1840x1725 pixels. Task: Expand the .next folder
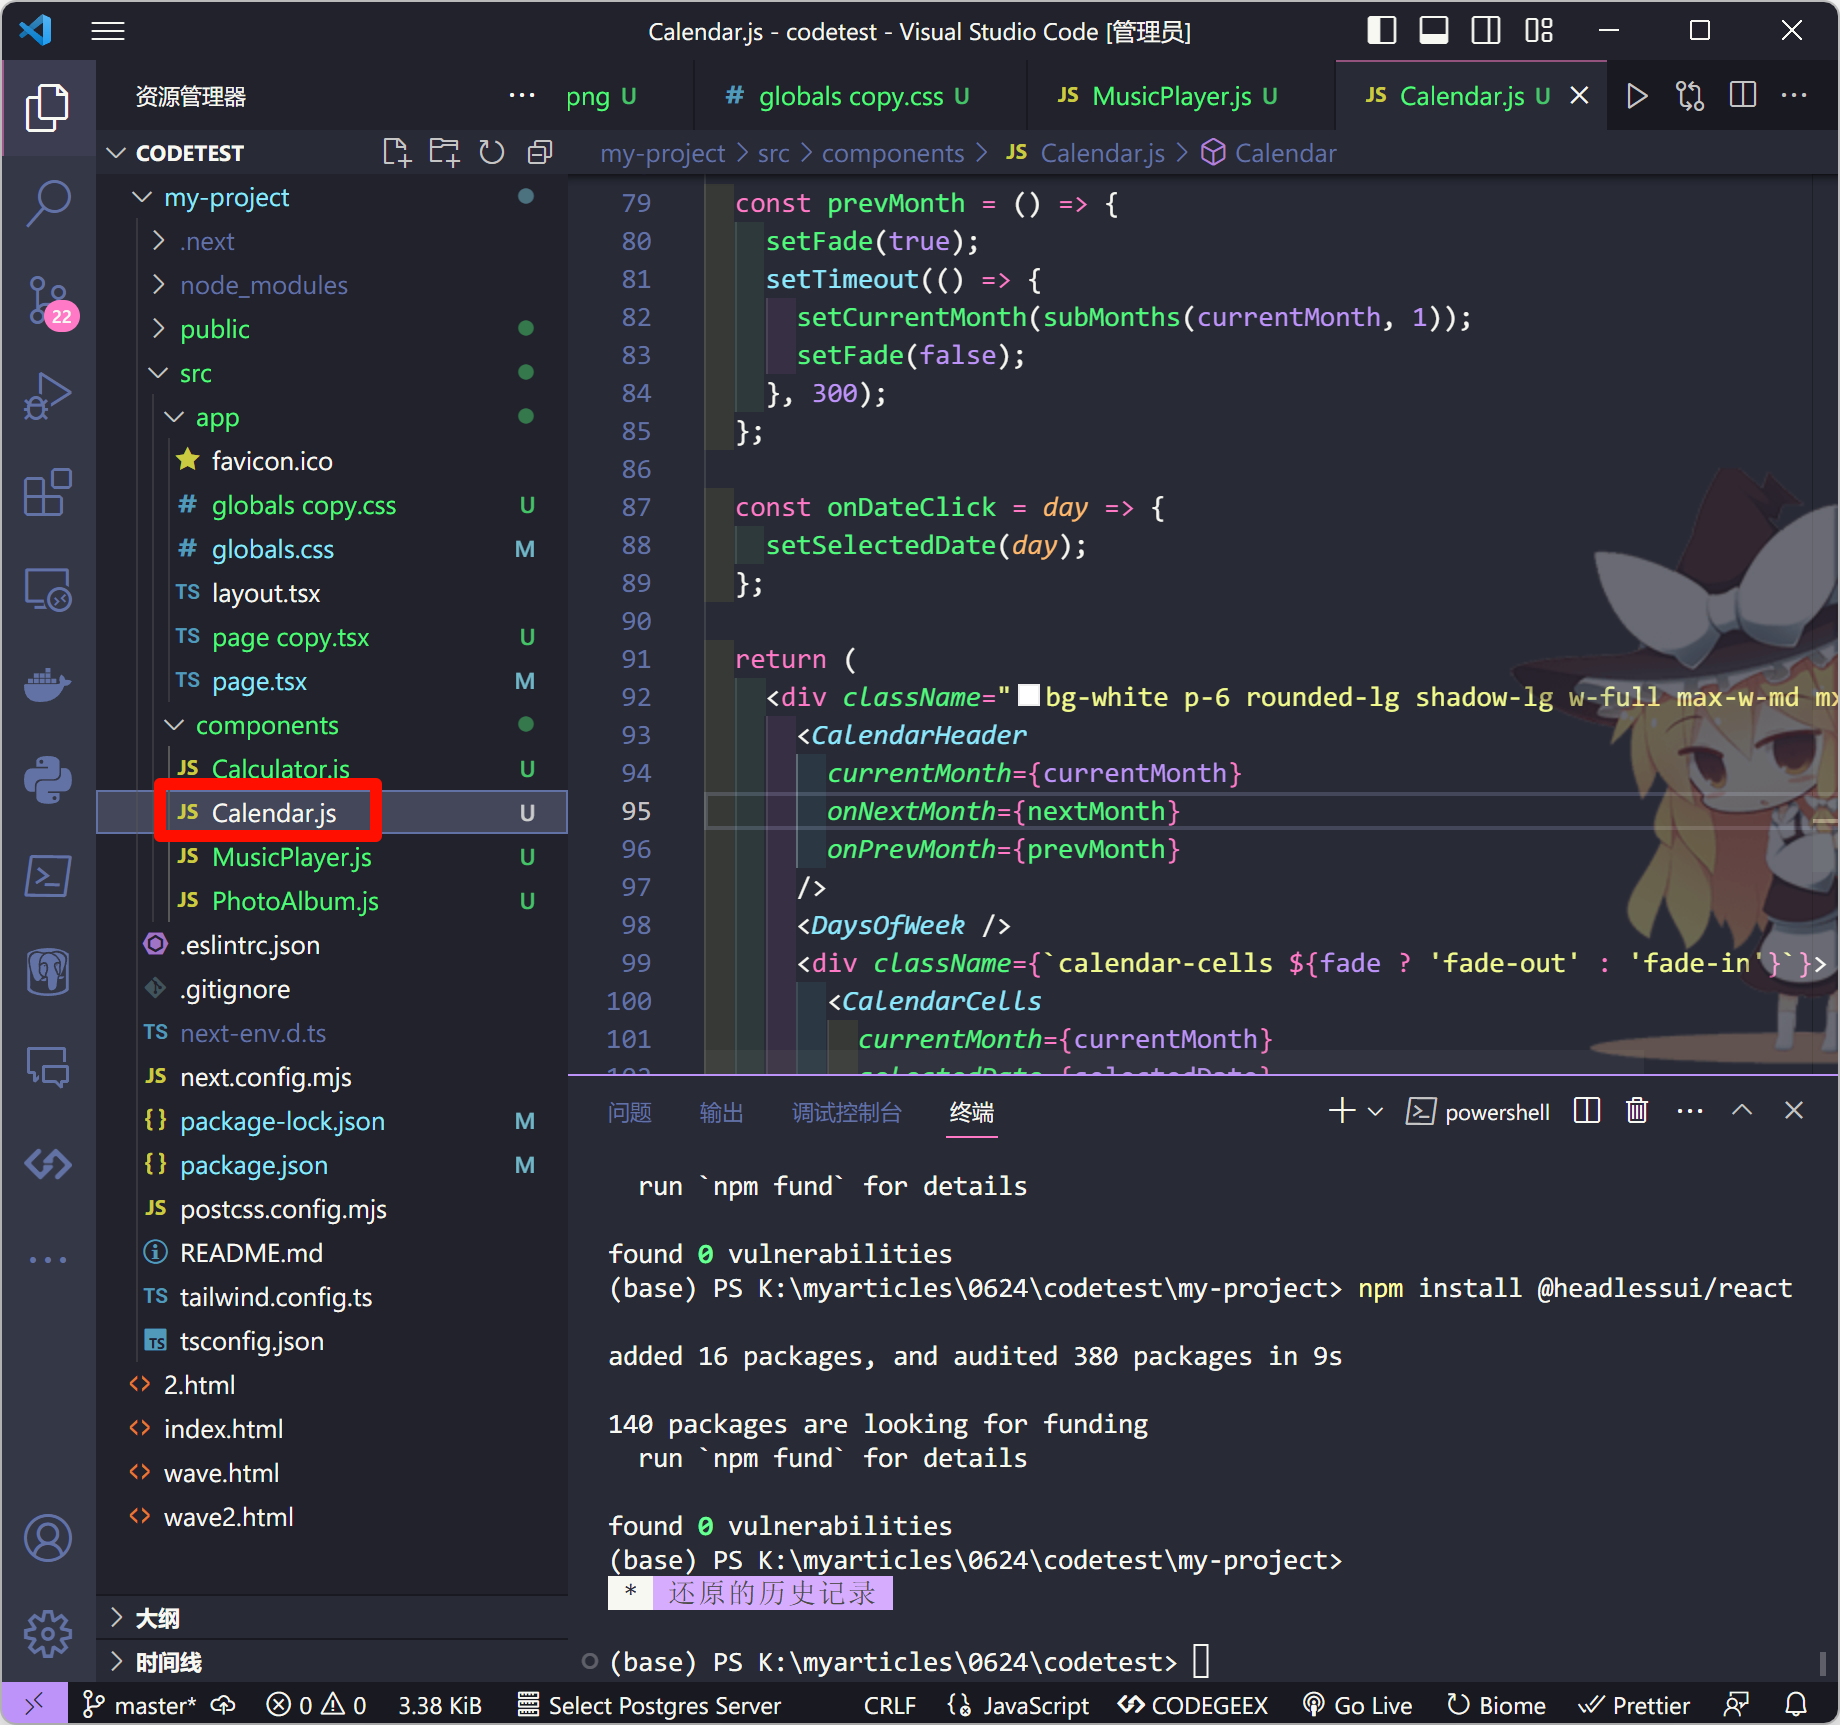pos(158,242)
